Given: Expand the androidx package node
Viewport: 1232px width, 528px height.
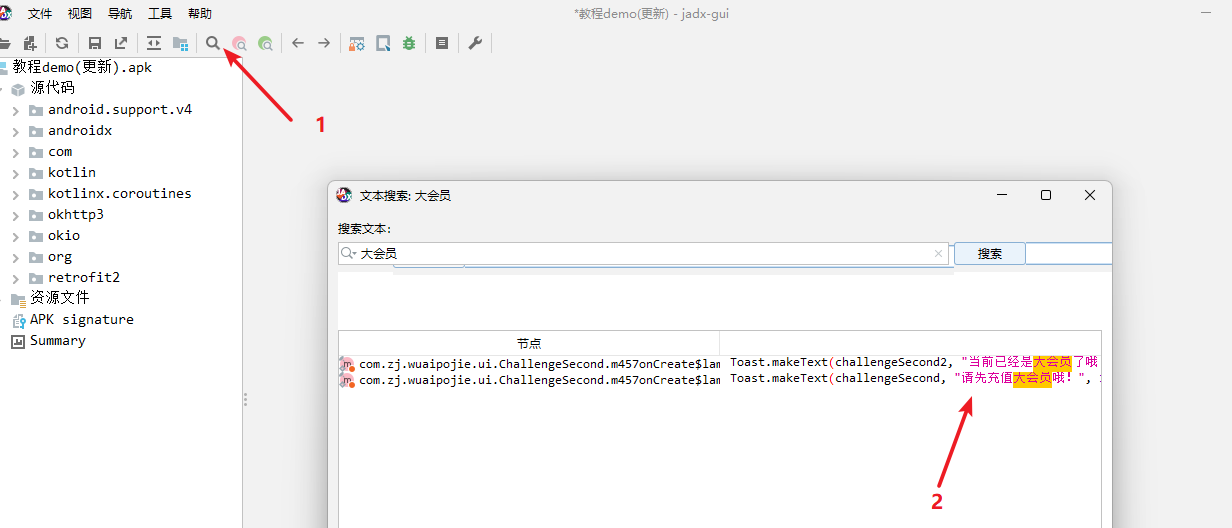Looking at the screenshot, I should (x=15, y=131).
